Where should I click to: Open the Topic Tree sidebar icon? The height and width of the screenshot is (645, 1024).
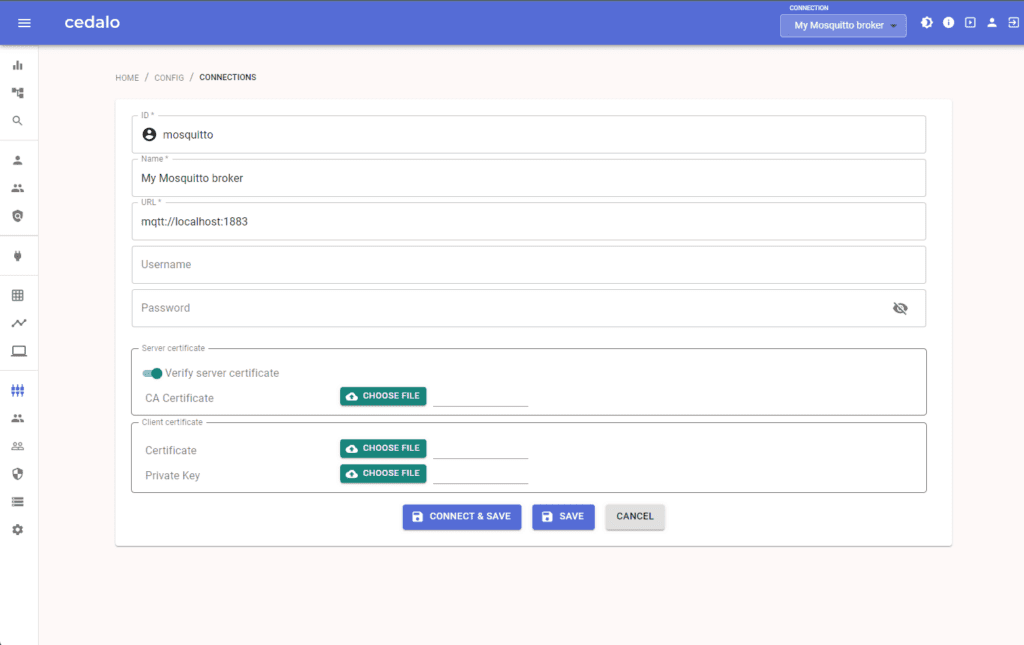coord(18,92)
